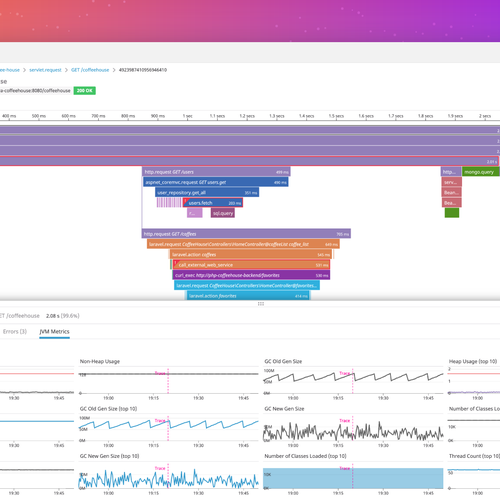Click the 500 ms tick on the timeline ruler
The image size is (500, 500).
[x=39, y=116]
